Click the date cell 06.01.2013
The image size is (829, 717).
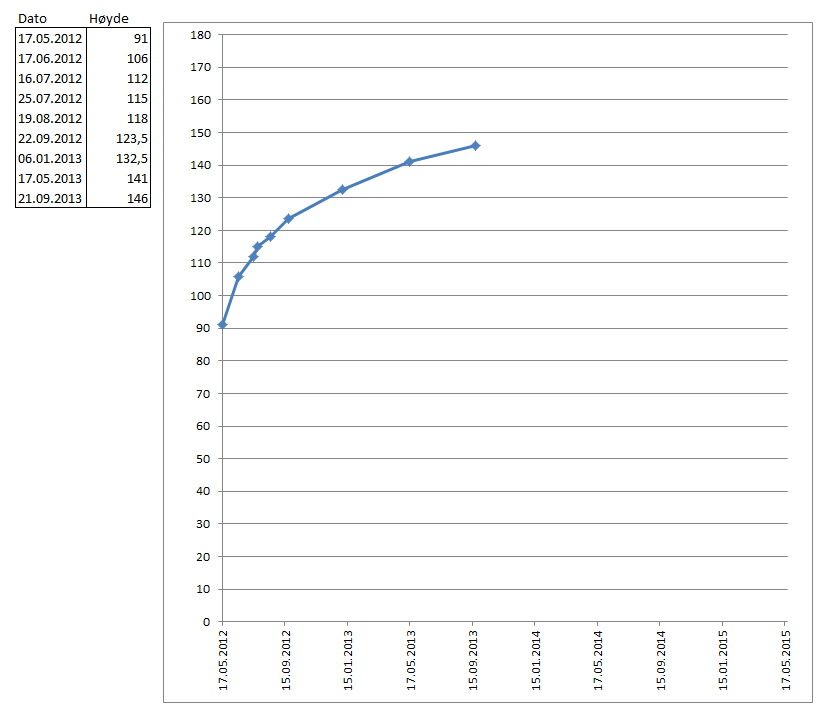point(50,159)
